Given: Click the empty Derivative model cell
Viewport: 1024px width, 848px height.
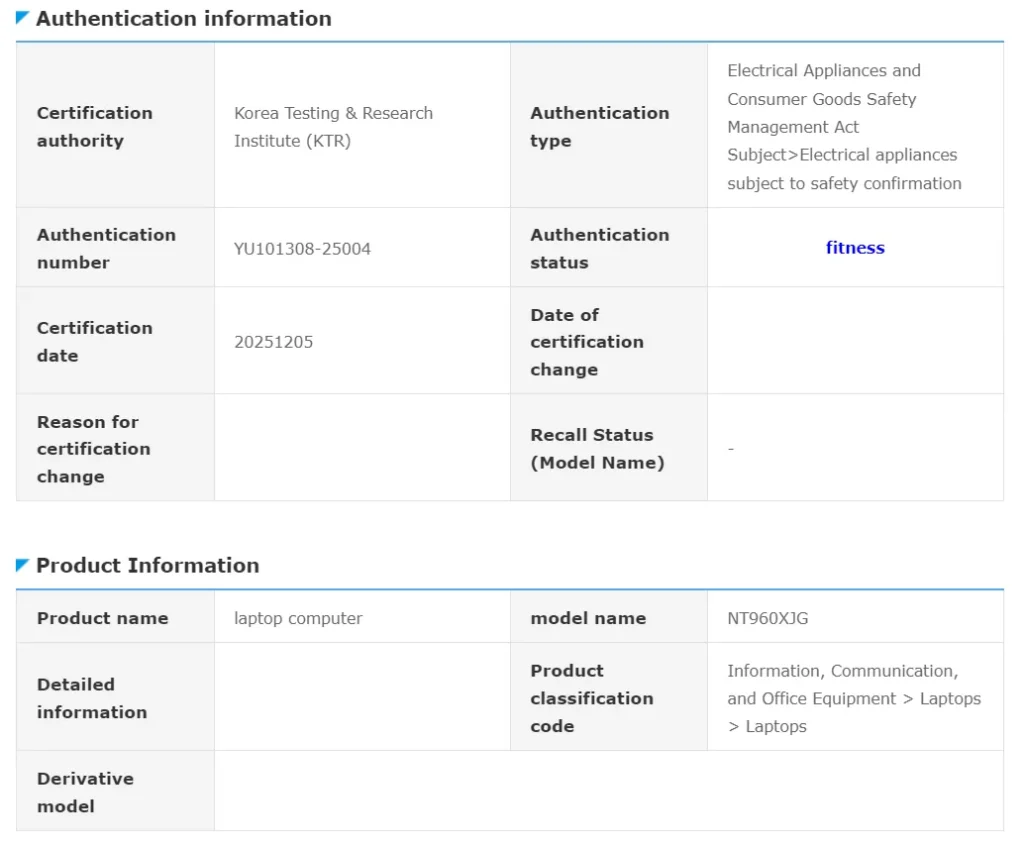Looking at the screenshot, I should 608,791.
